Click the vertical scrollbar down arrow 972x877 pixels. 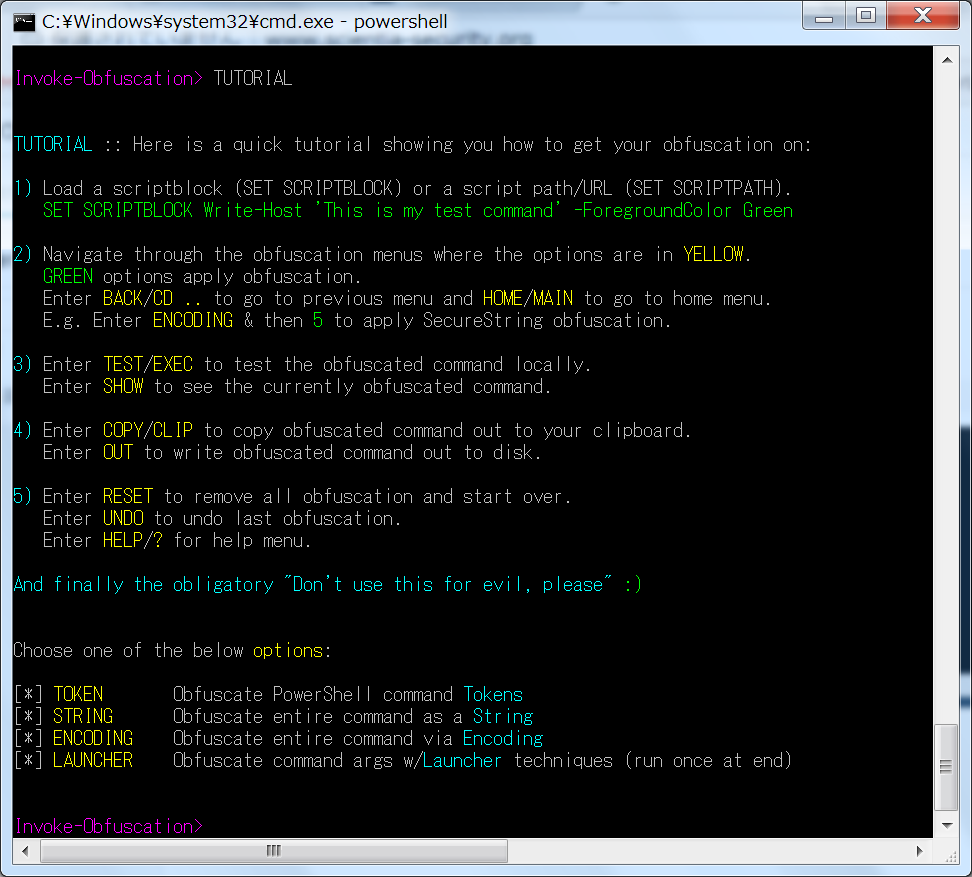coord(947,826)
